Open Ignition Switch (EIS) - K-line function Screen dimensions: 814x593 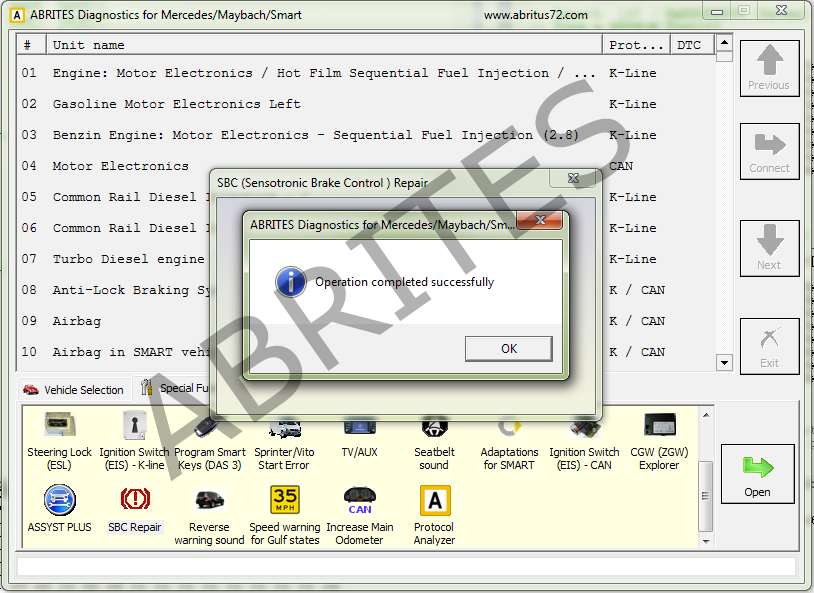[x=134, y=441]
